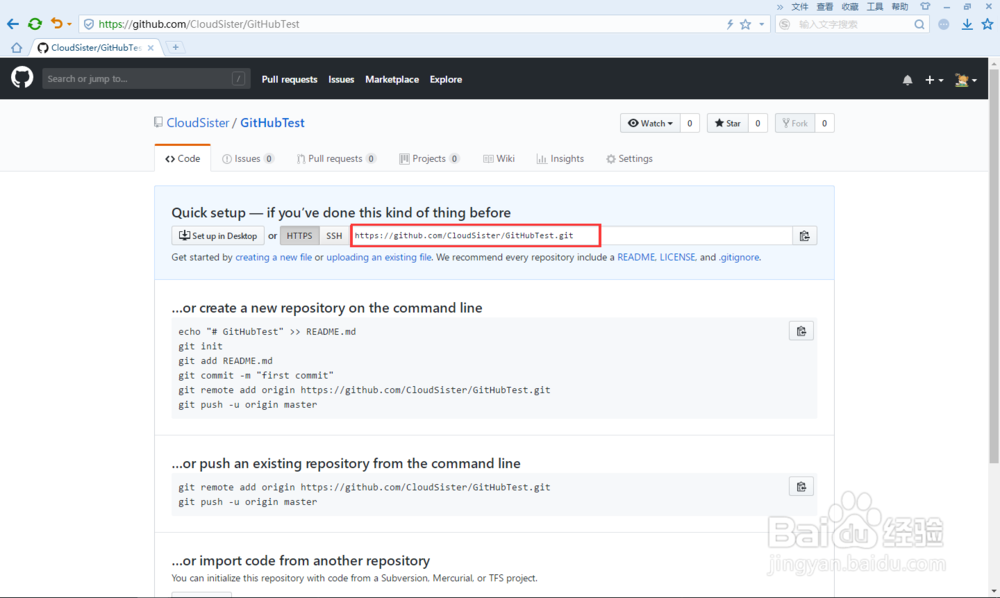1000x598 pixels.
Task: Open the CloudSister owner link
Action: [x=198, y=123]
